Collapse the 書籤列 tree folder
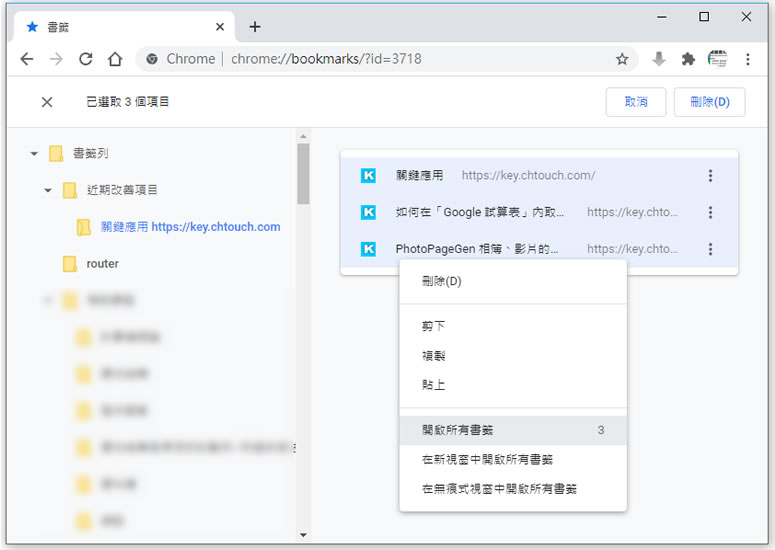775x550 pixels. 34,154
